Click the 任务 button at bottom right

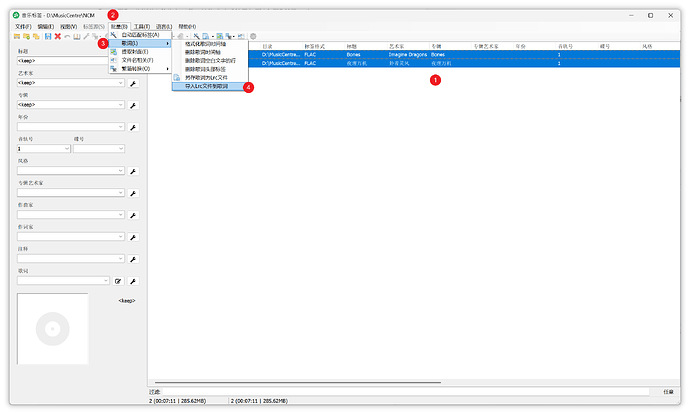[x=668, y=392]
